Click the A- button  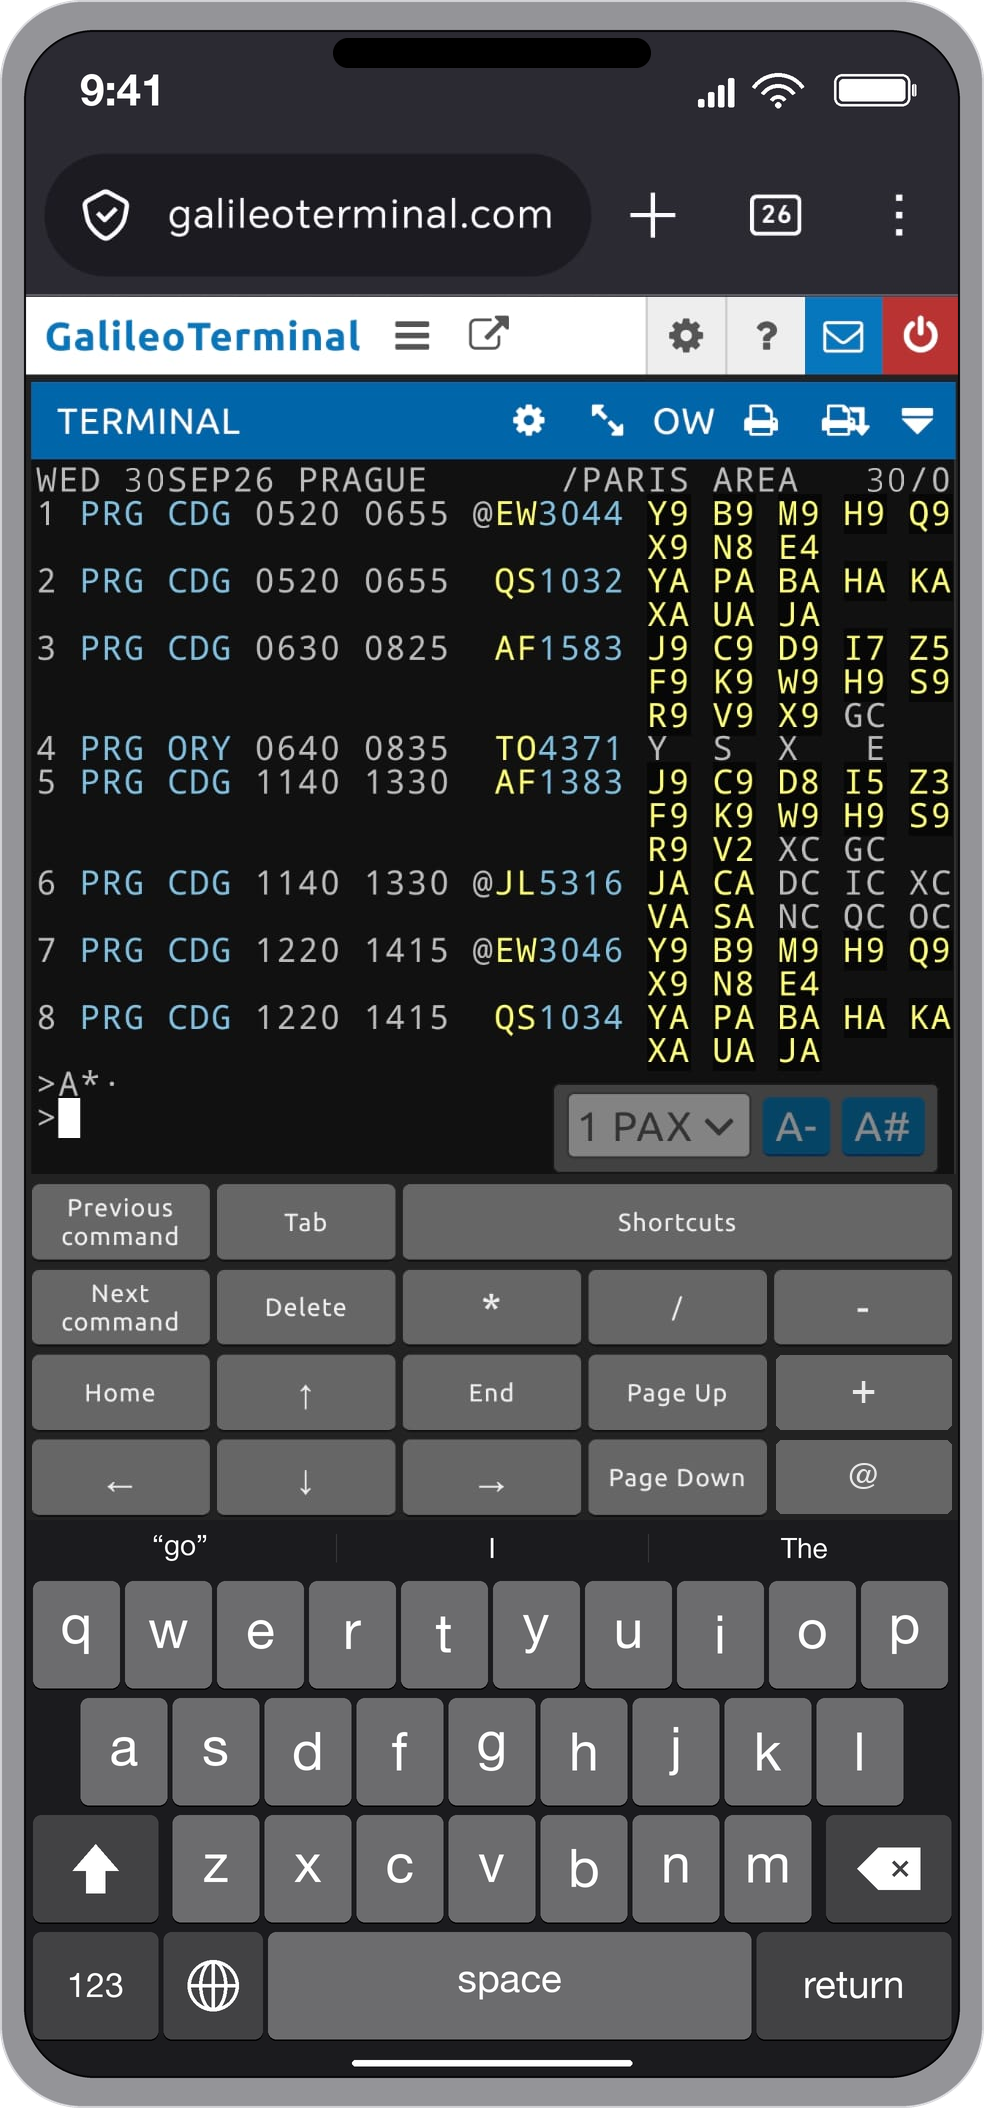(x=796, y=1127)
